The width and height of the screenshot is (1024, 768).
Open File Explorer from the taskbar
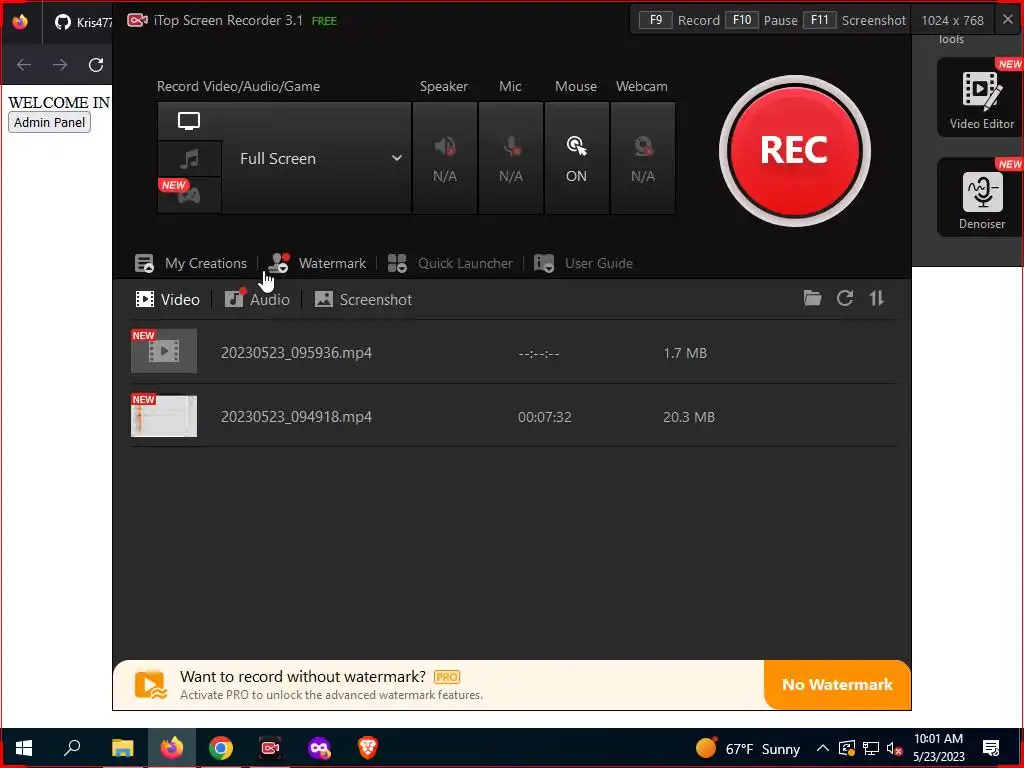tap(122, 748)
